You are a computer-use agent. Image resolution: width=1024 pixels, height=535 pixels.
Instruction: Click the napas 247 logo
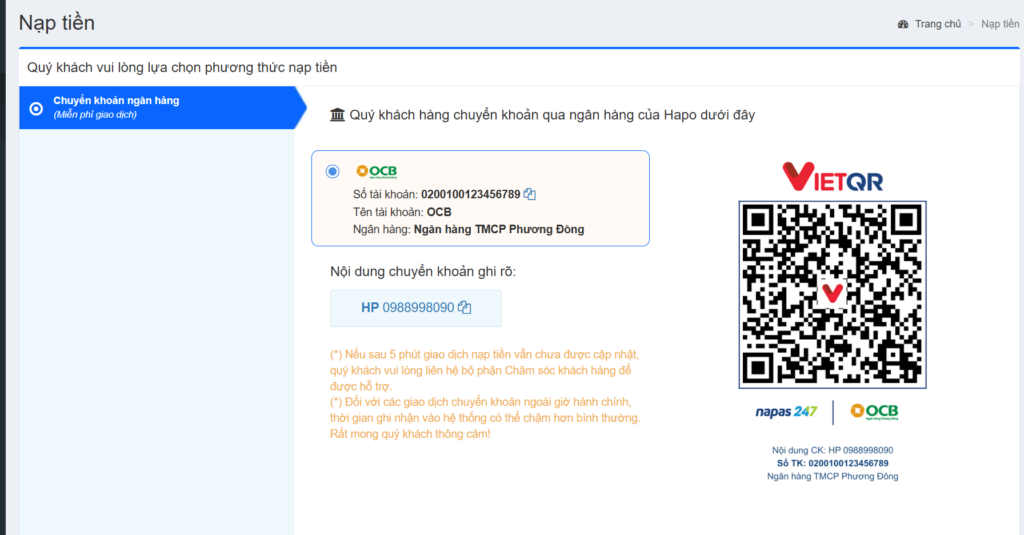[x=787, y=411]
